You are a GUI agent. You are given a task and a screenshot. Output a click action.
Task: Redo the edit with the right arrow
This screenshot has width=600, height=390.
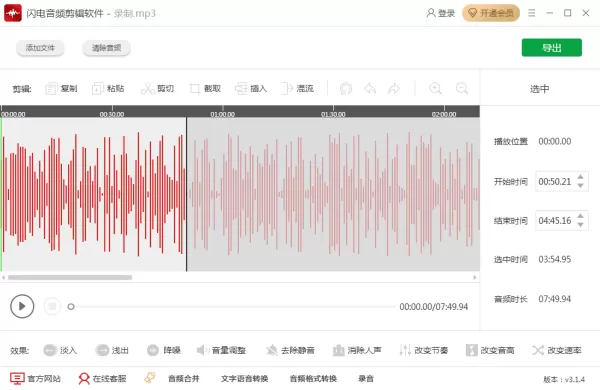(x=394, y=89)
